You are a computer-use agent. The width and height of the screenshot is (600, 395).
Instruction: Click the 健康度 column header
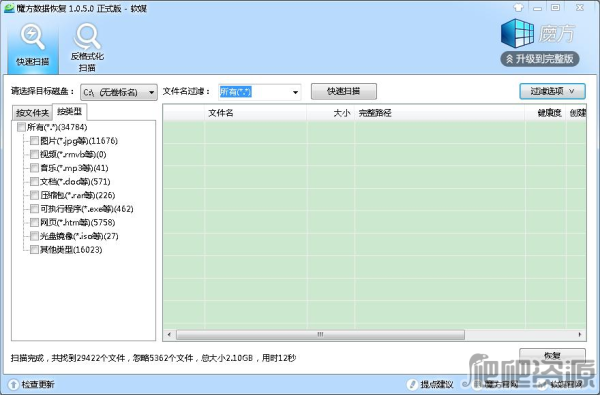tap(546, 113)
